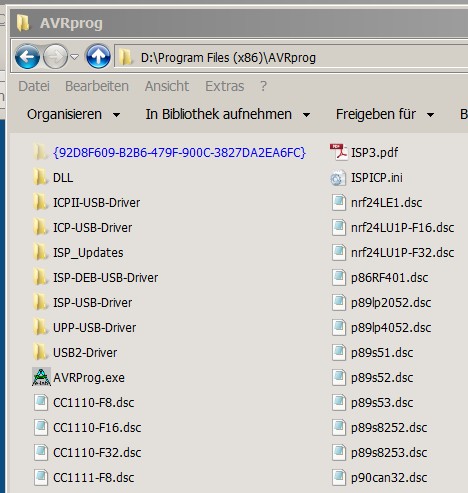468x493 pixels.
Task: Select the USB2-Driver folder icon
Action: click(x=41, y=352)
